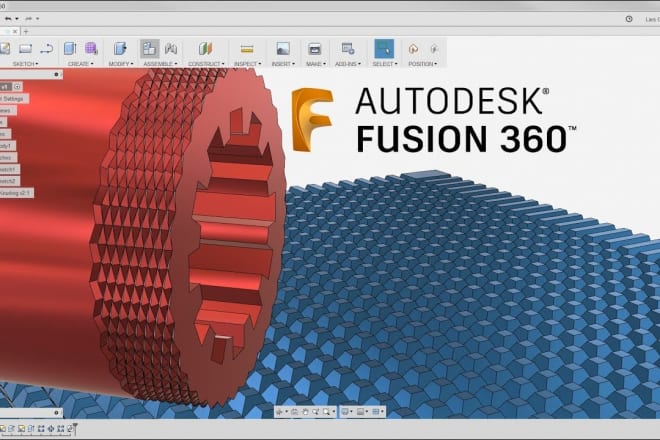The height and width of the screenshot is (440, 660).
Task: Select the Sketches folder in the browser
Action: pyautogui.click(x=8, y=158)
